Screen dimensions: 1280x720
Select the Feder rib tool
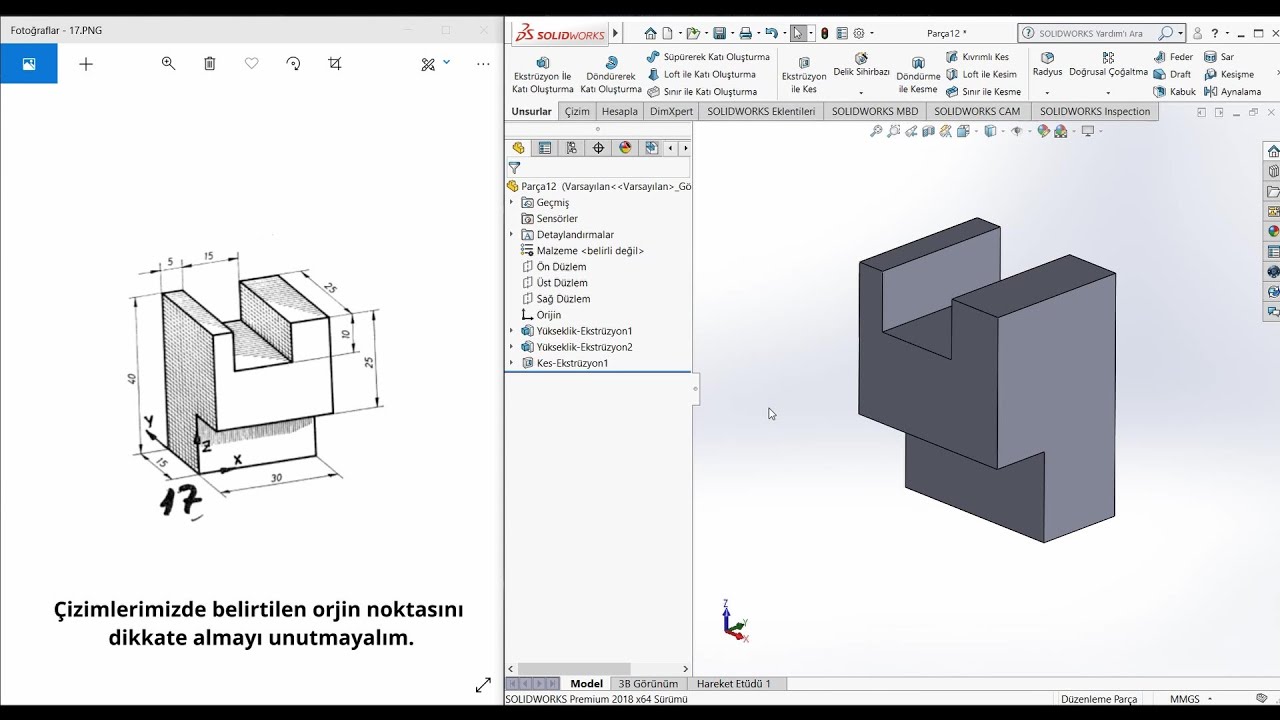coord(1173,57)
